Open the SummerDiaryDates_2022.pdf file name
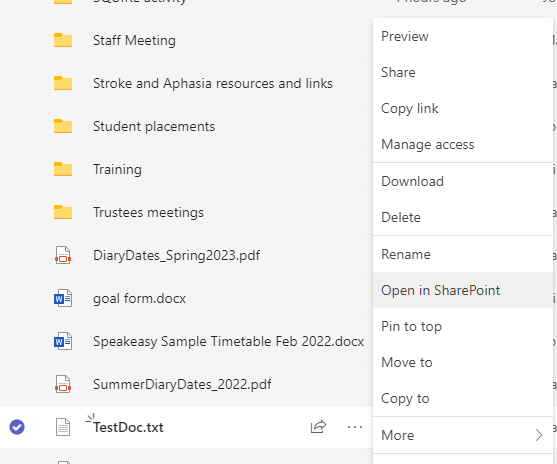The image size is (557, 464). [182, 384]
